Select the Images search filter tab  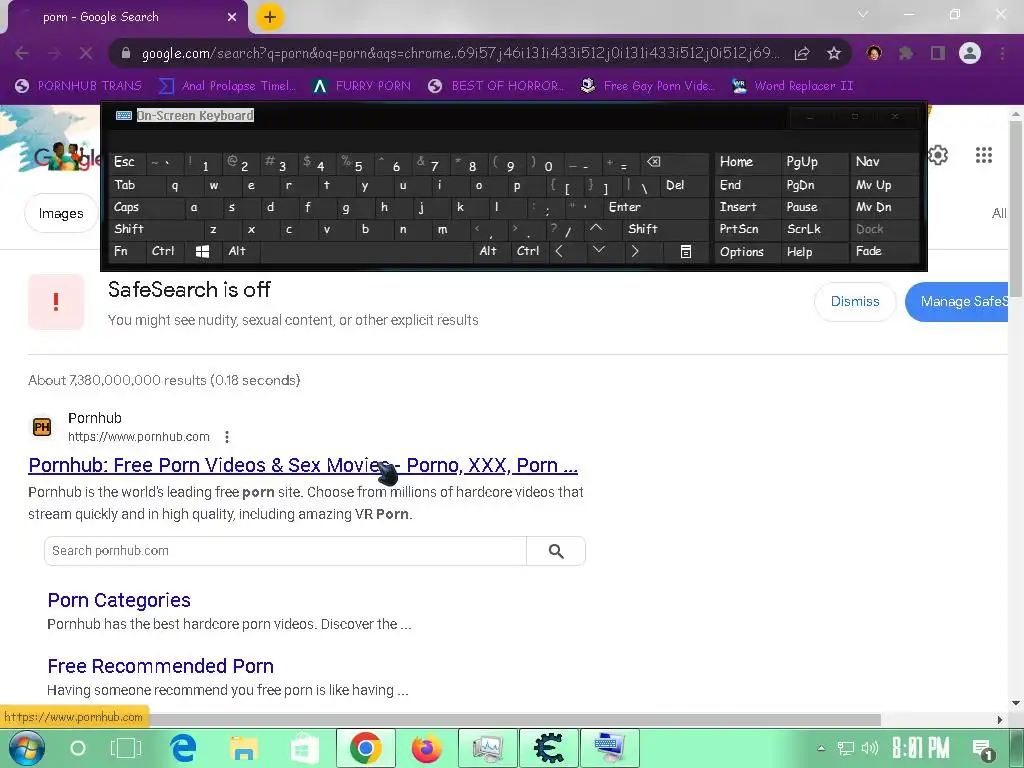pyautogui.click(x=61, y=213)
